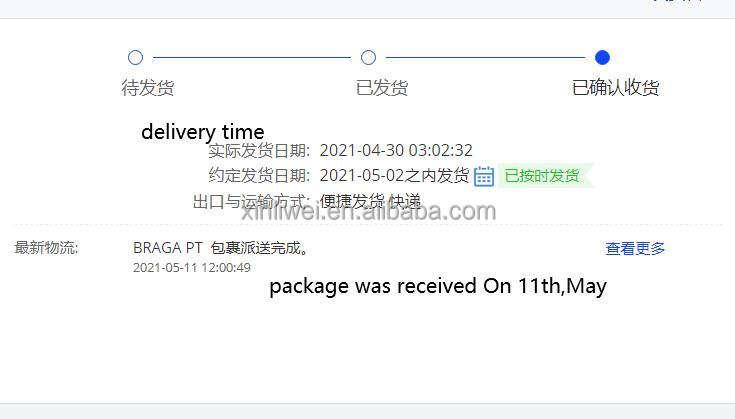Click the 出口与运输方式 label
The width and height of the screenshot is (735, 419).
[251, 202]
